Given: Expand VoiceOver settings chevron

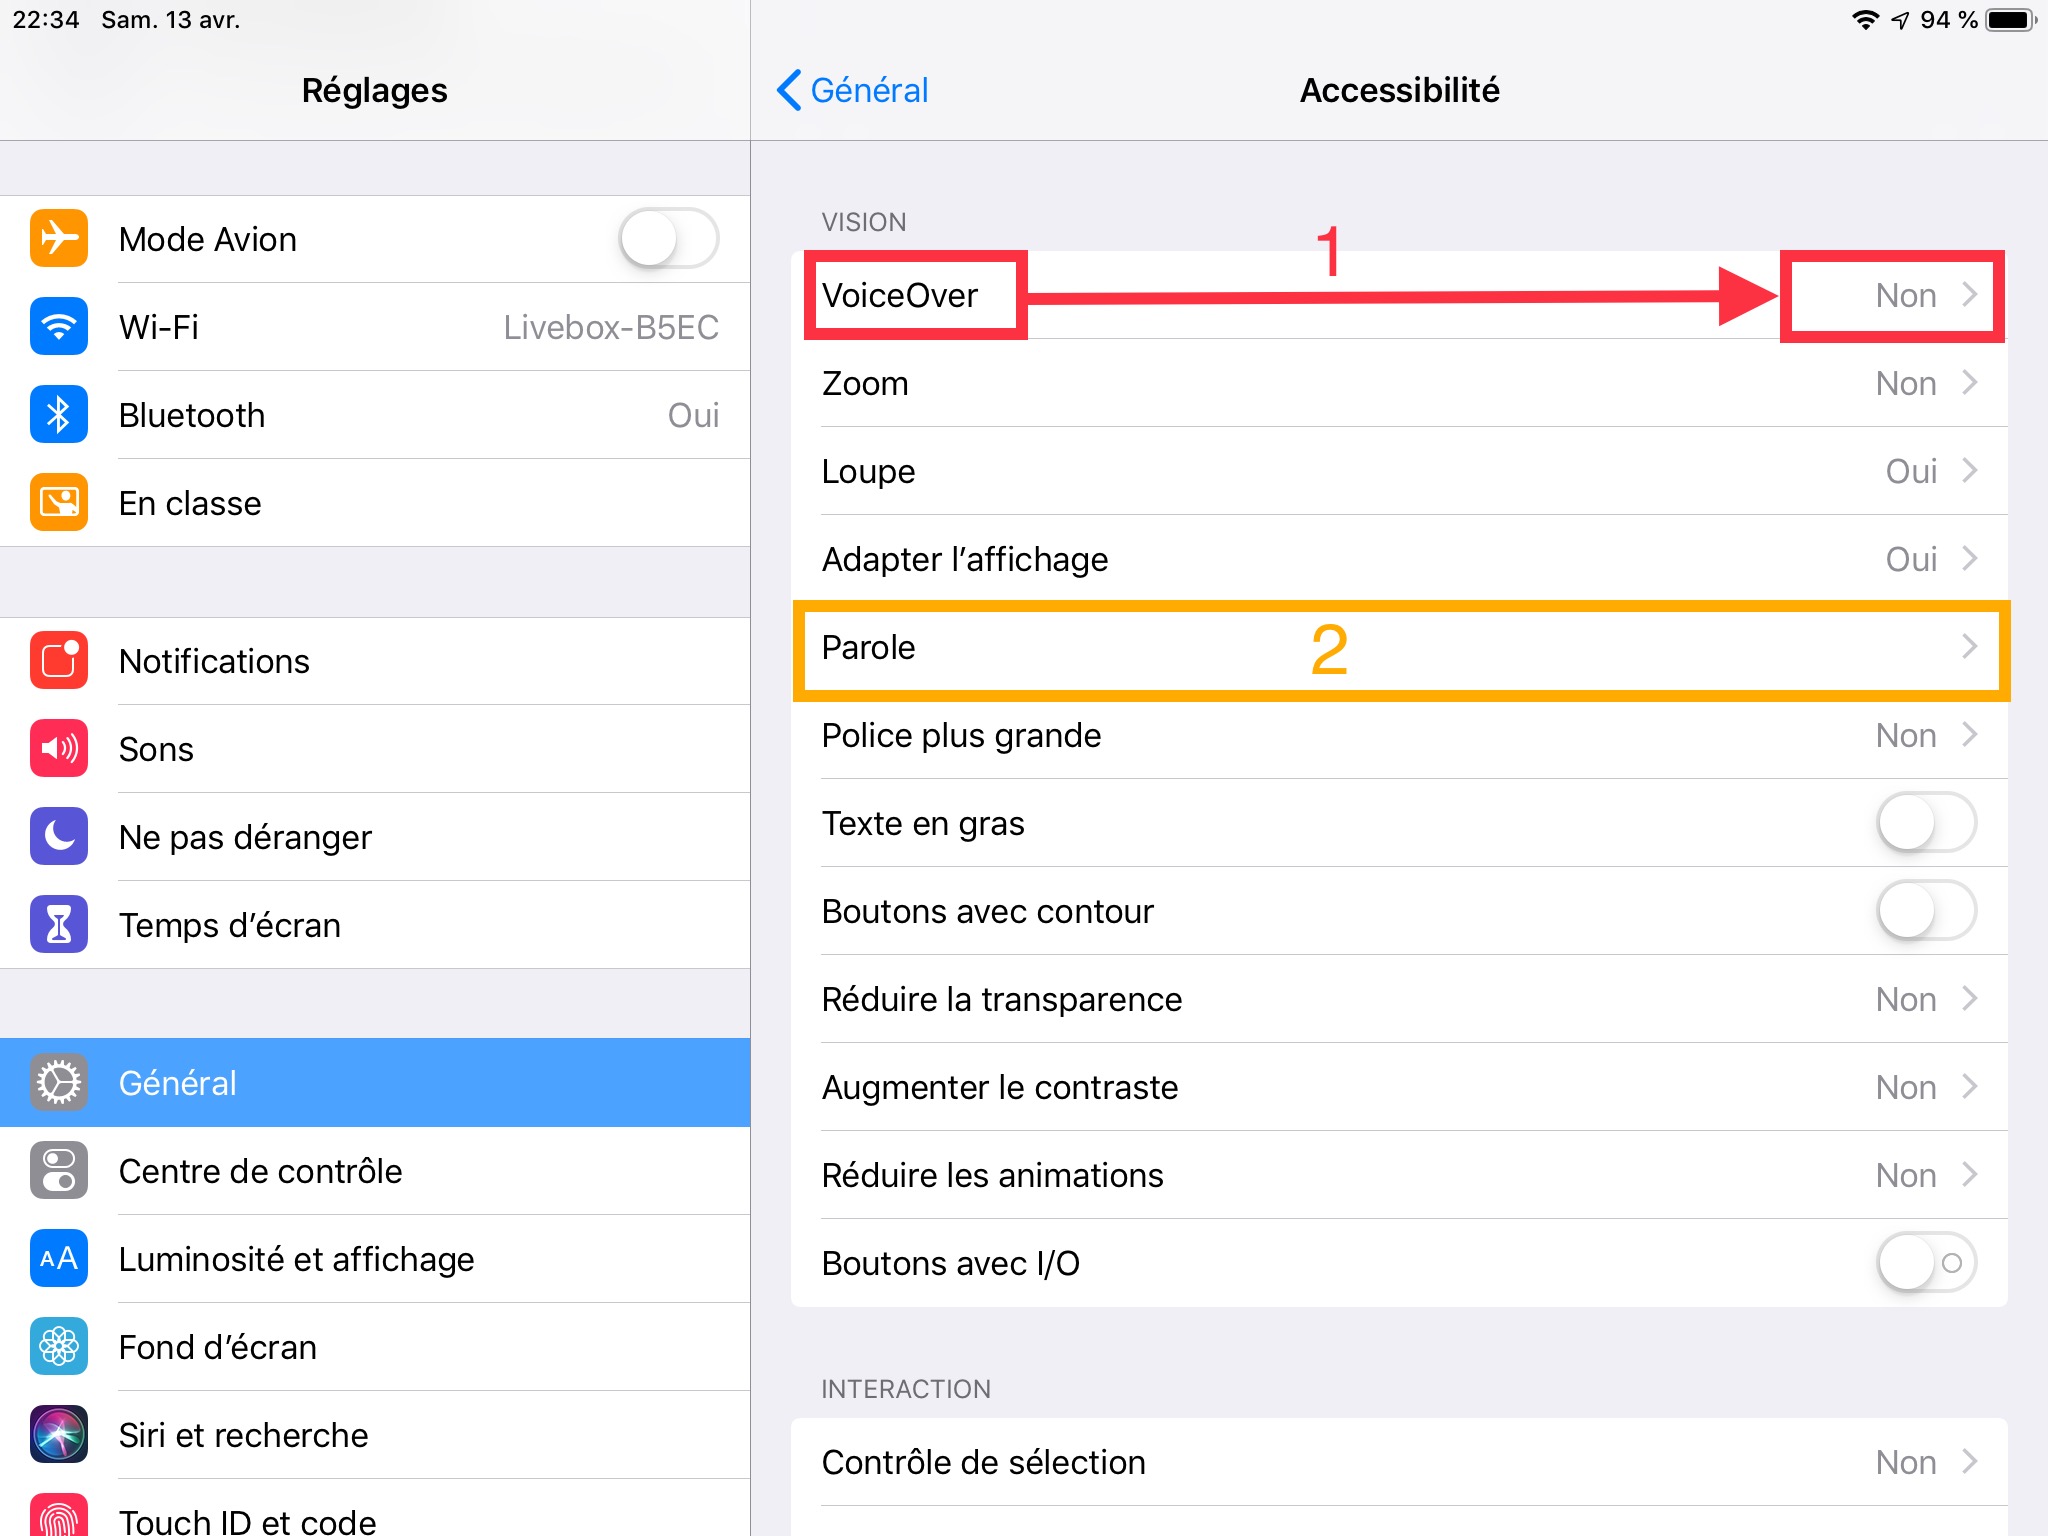Looking at the screenshot, I should point(1969,295).
